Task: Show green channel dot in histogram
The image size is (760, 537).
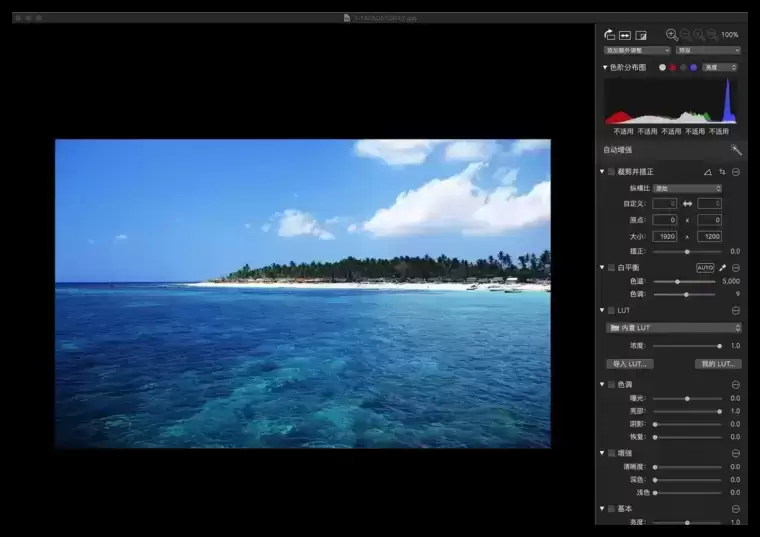Action: (x=683, y=67)
